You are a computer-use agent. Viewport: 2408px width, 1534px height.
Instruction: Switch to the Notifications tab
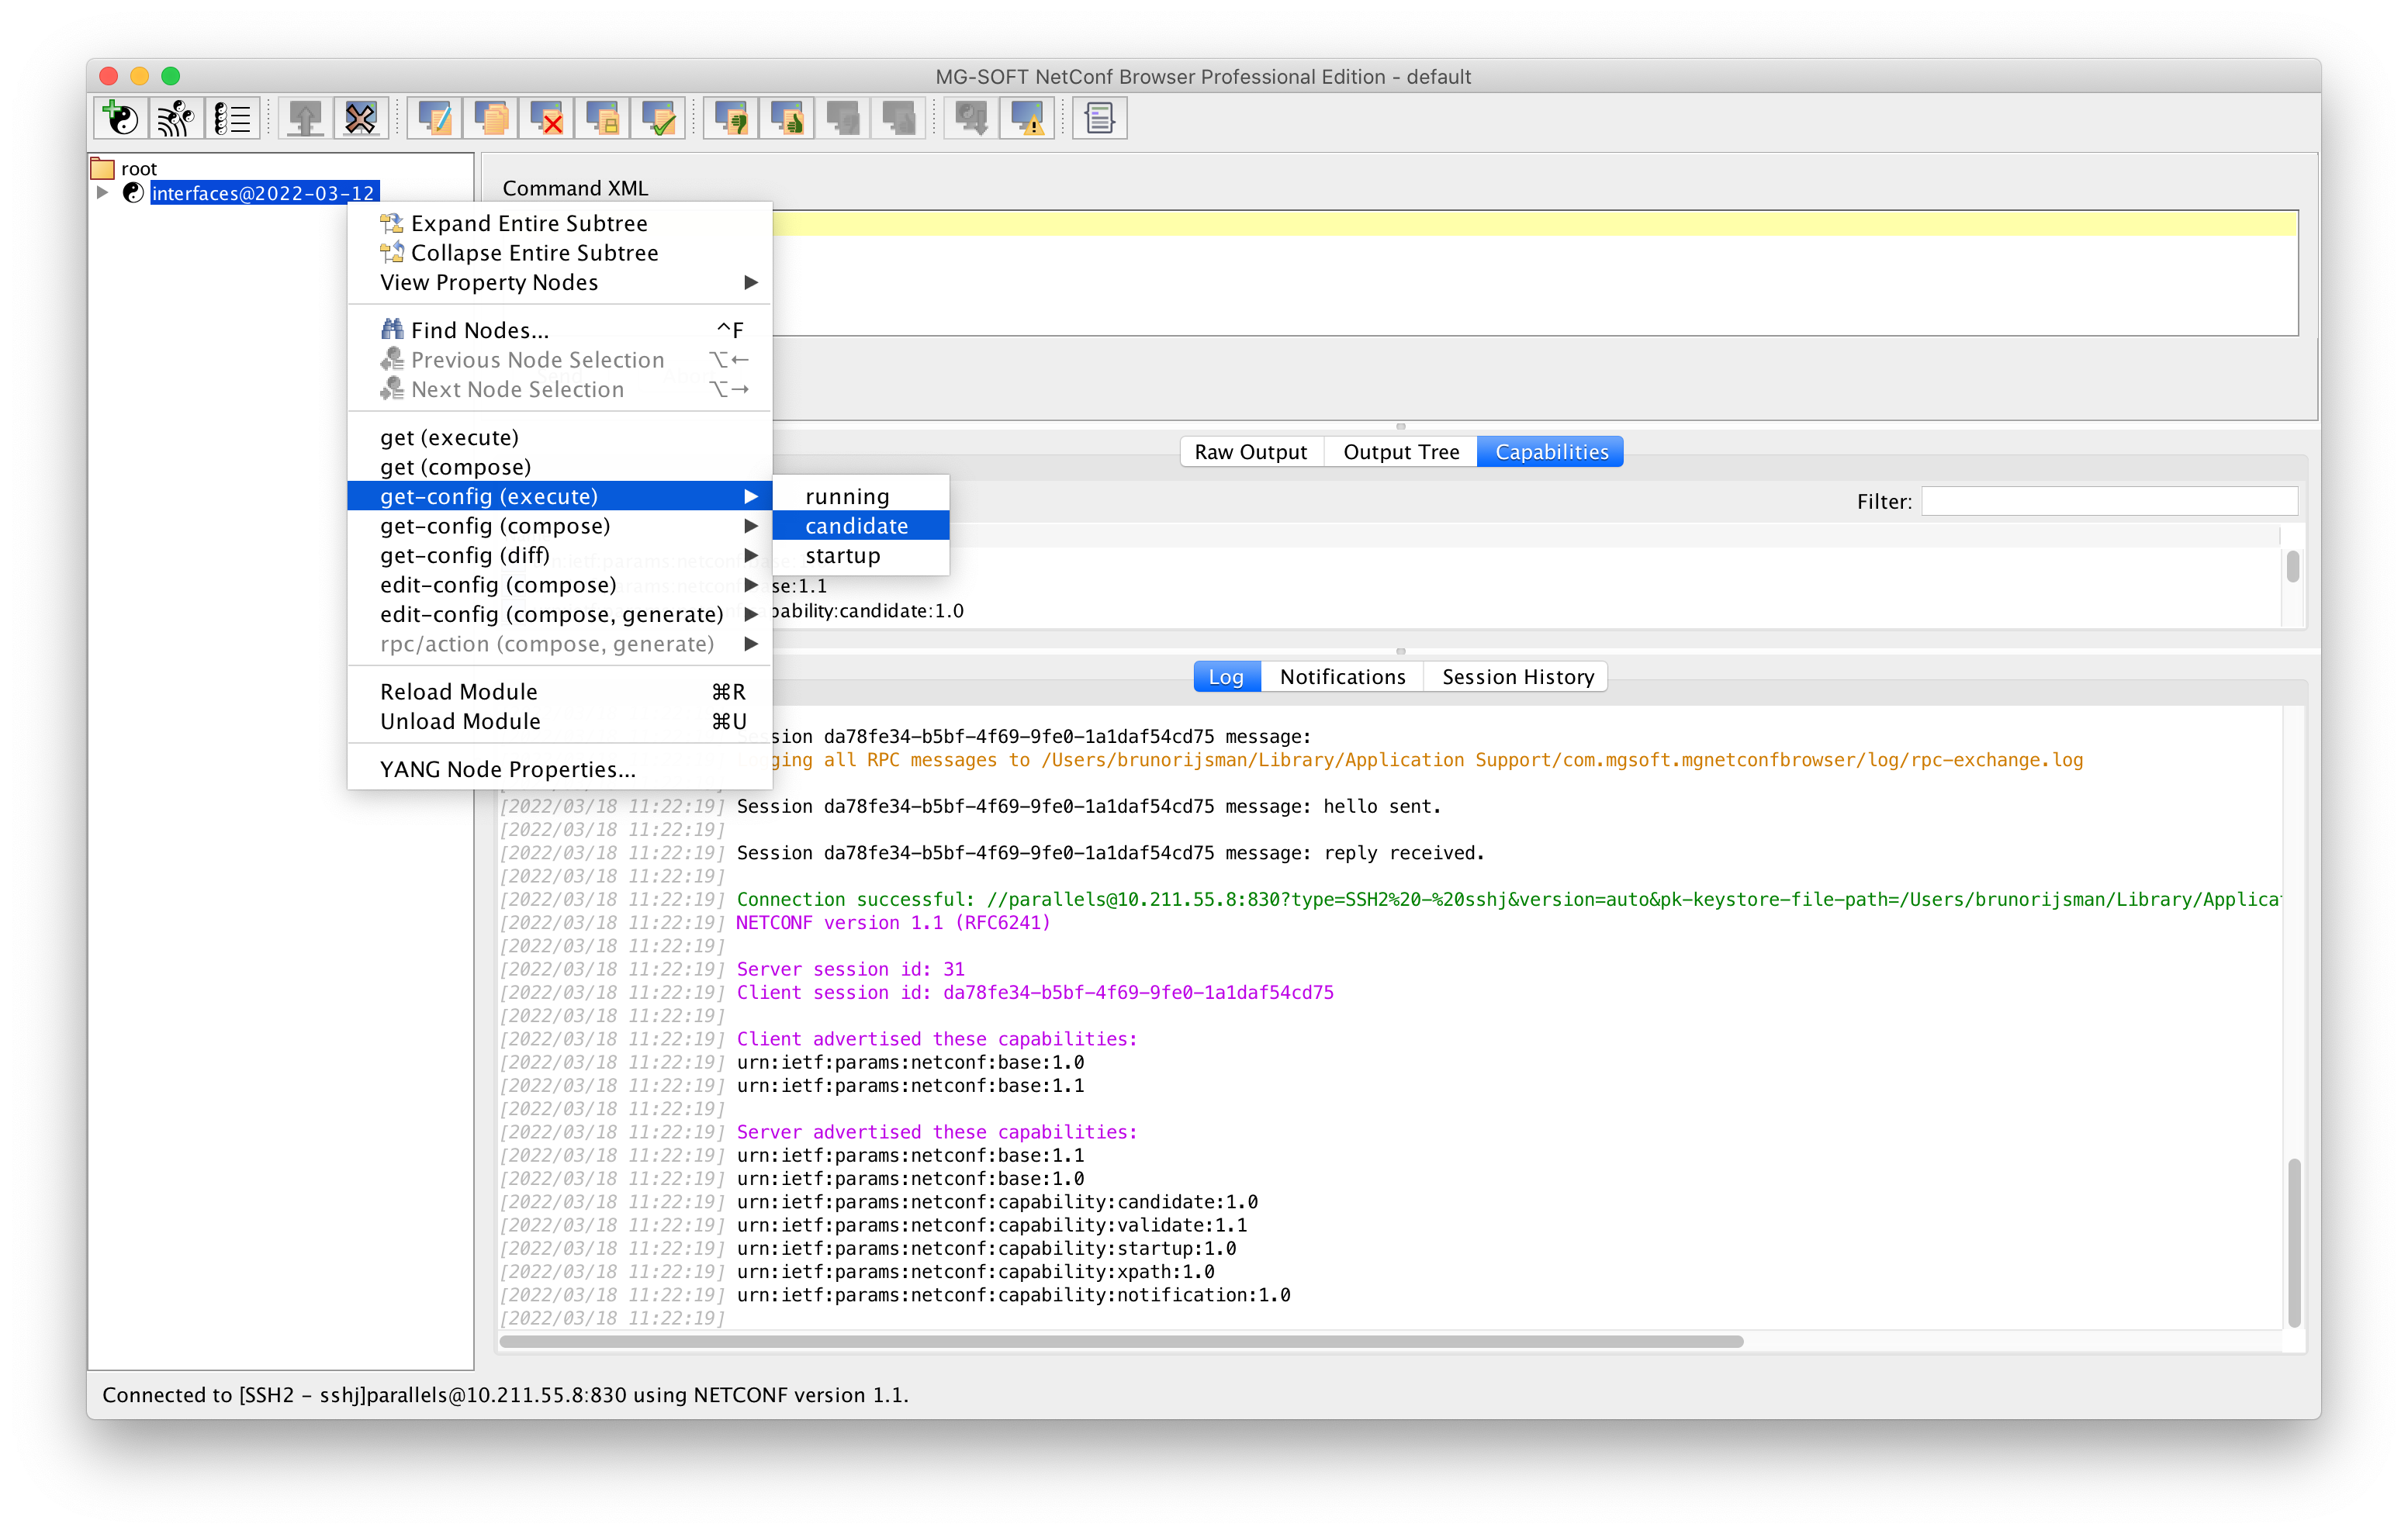[1342, 676]
